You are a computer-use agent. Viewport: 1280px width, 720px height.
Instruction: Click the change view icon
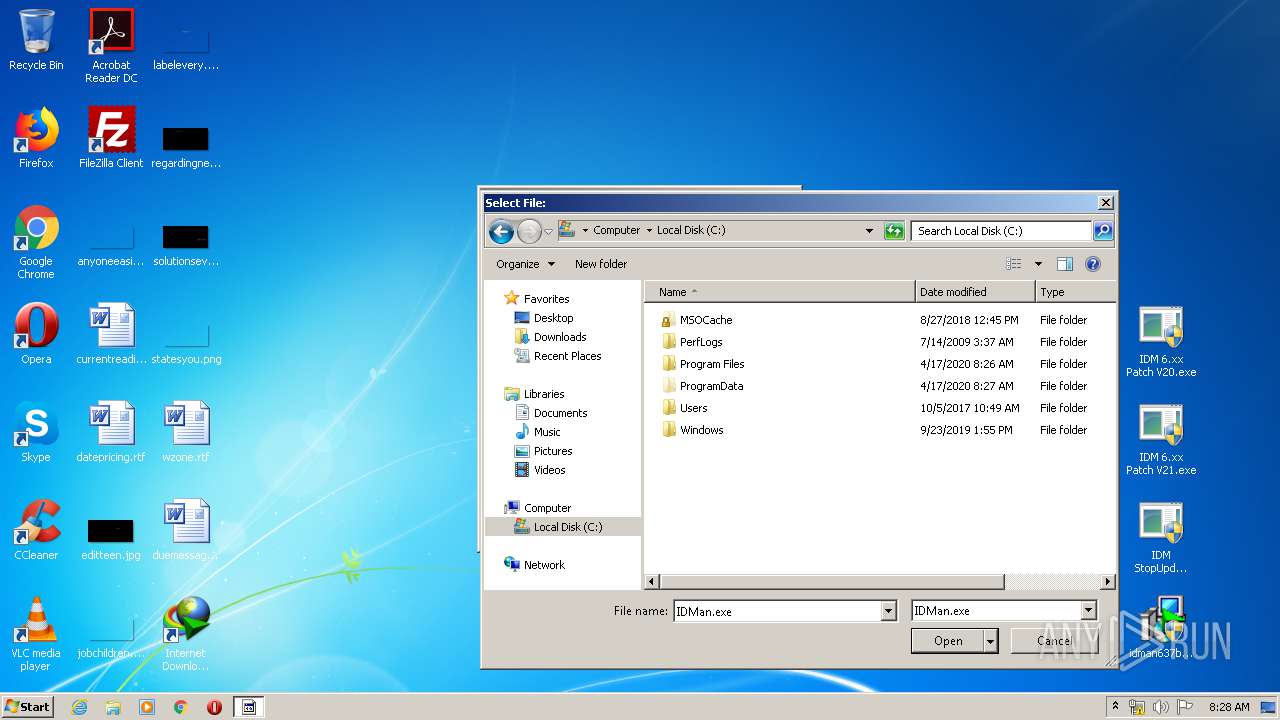pyautogui.click(x=1014, y=264)
